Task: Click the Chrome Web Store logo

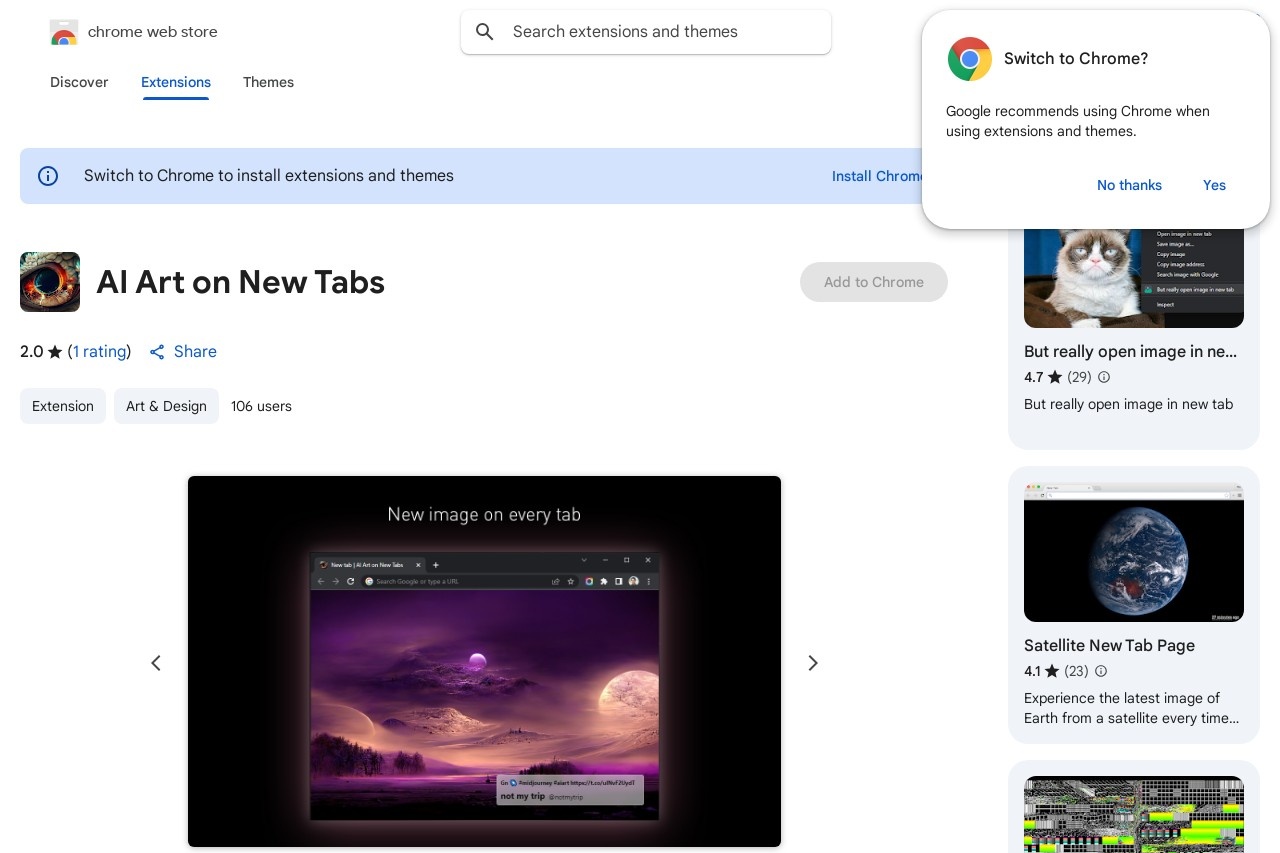Action: (64, 32)
